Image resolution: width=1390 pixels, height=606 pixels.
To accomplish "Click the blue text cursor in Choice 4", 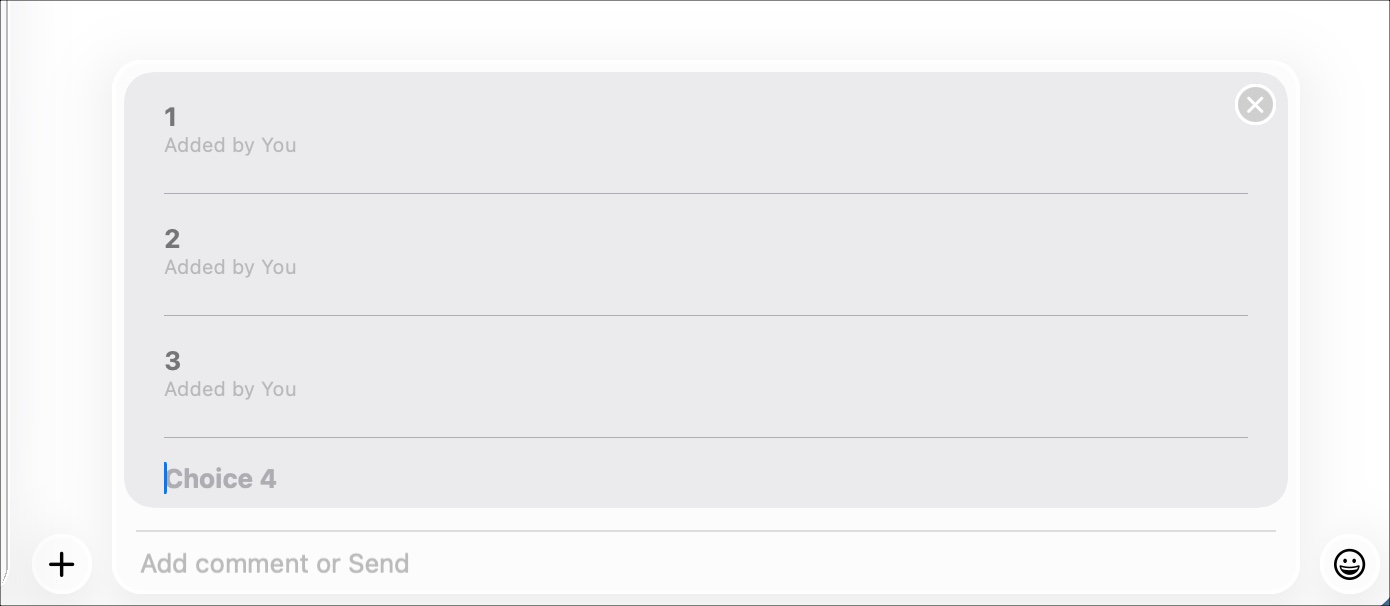I will click(165, 478).
